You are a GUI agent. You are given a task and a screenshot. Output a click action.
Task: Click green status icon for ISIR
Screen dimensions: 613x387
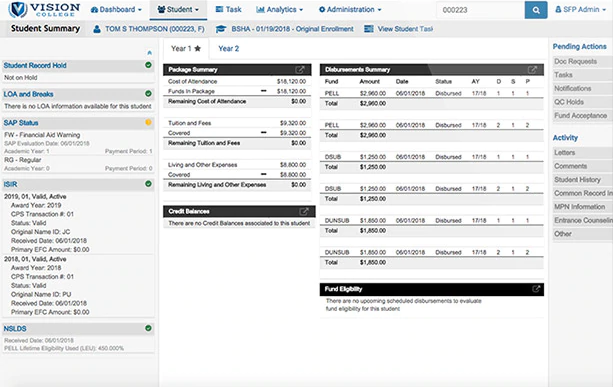pos(148,183)
